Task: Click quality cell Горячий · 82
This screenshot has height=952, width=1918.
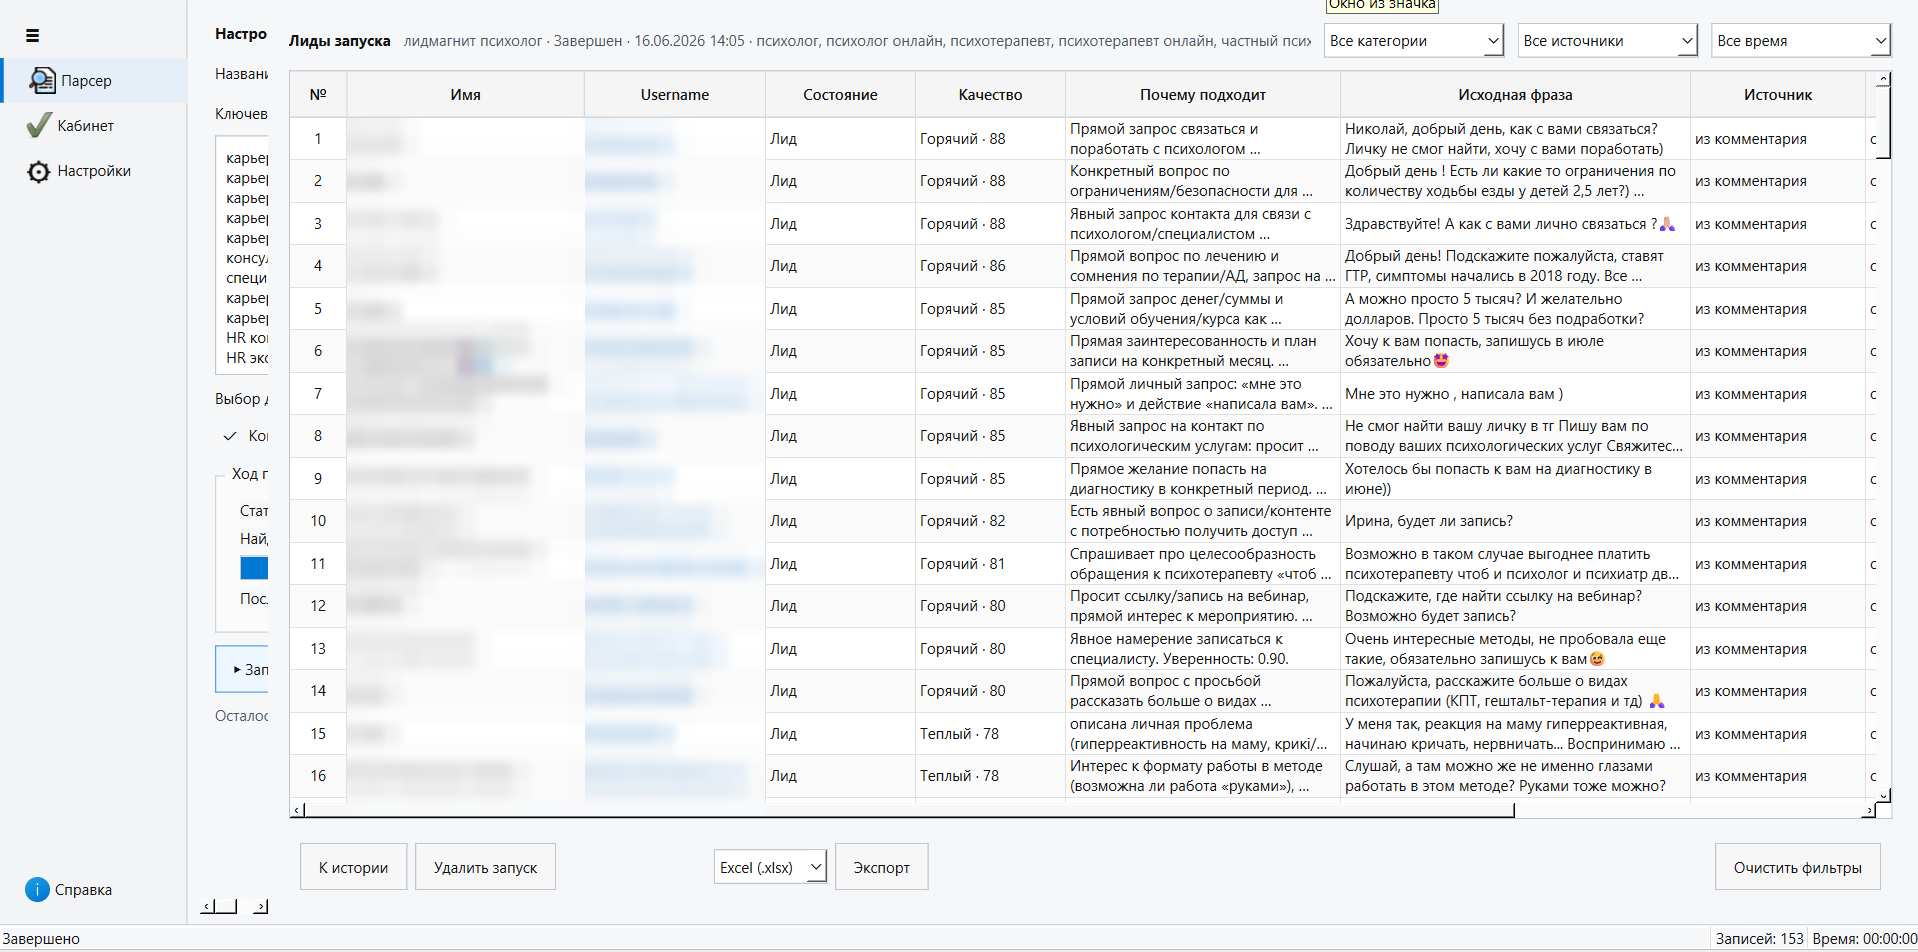Action: pos(990,520)
